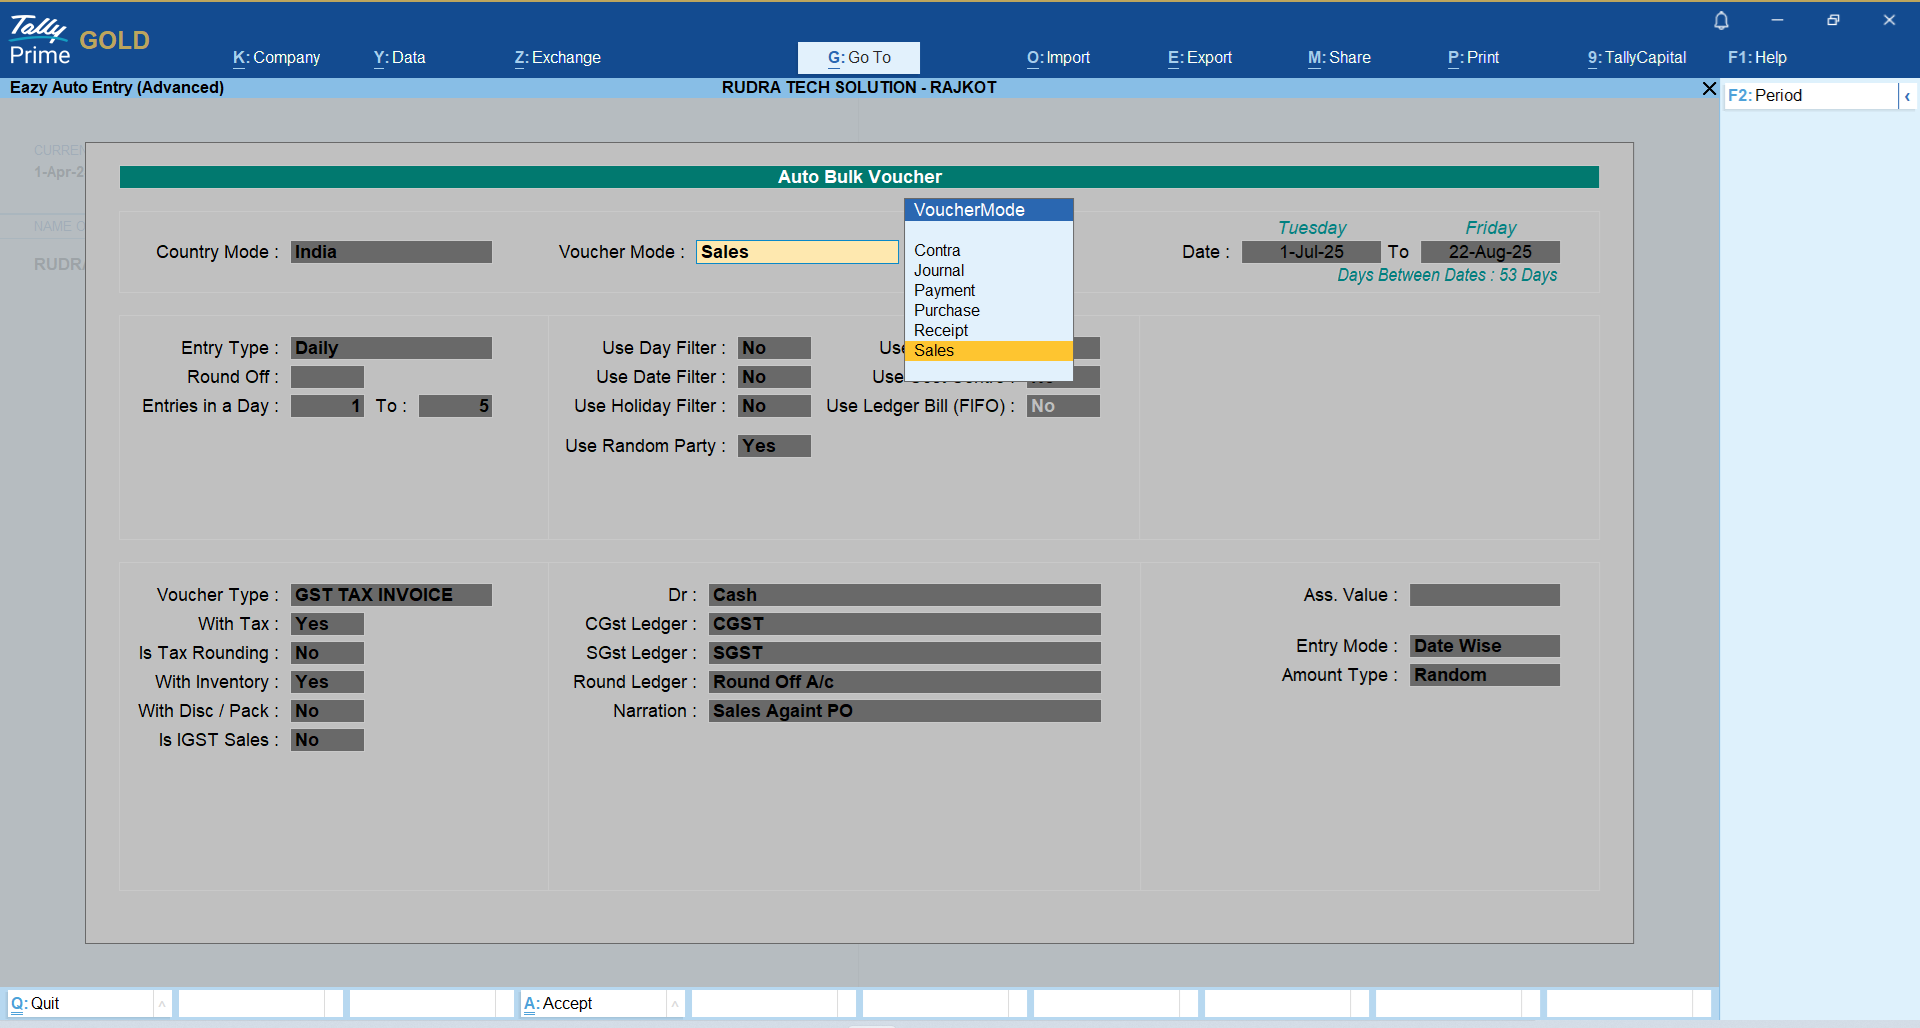Image resolution: width=1920 pixels, height=1028 pixels.
Task: Select the Voucher Type field
Action: pos(391,595)
